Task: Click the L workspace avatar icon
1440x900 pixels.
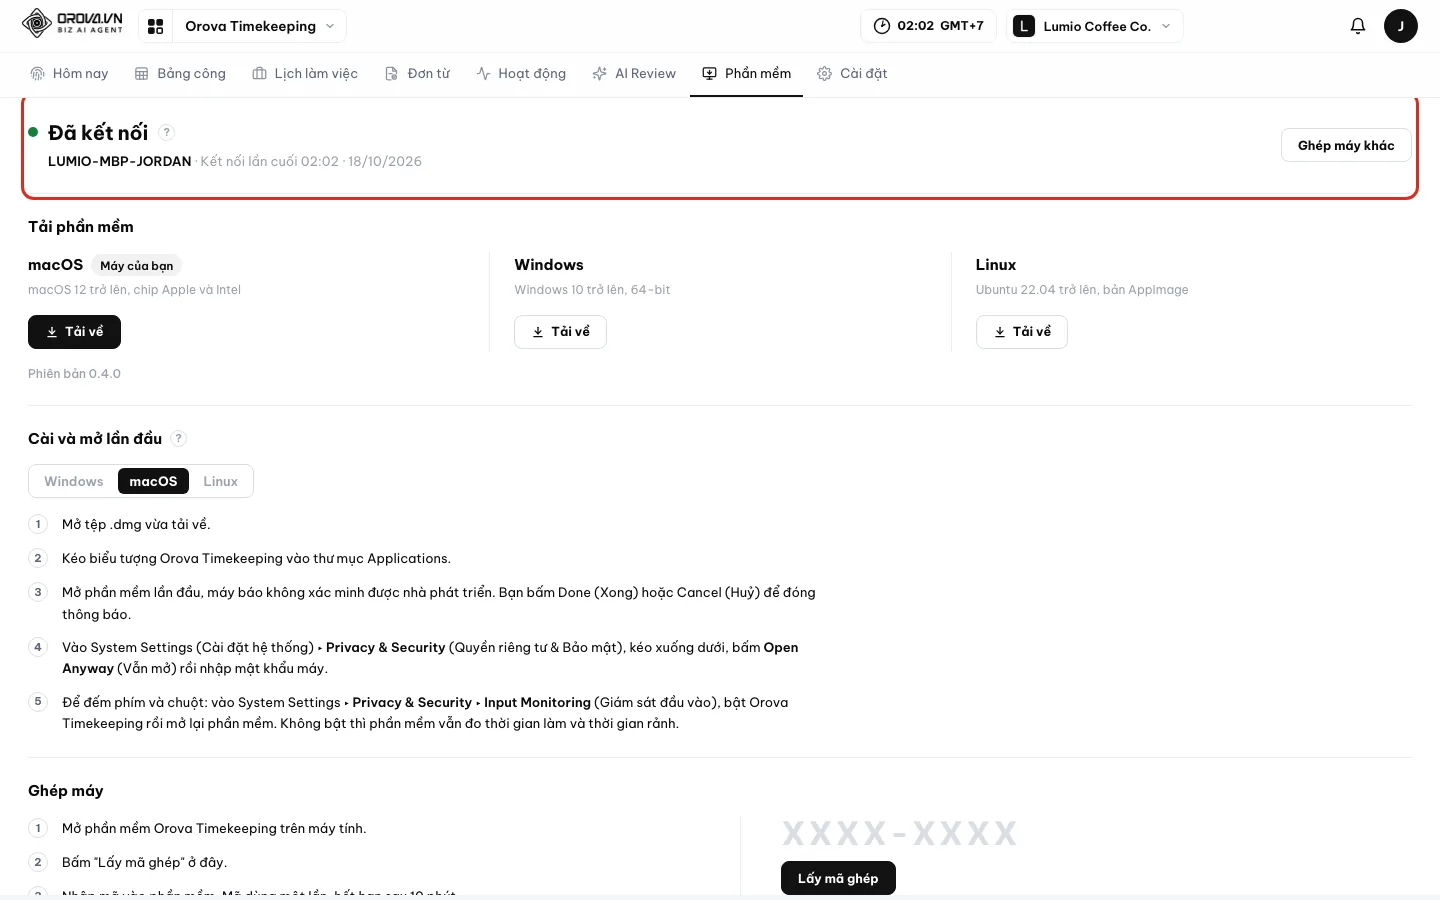Action: tap(1023, 26)
